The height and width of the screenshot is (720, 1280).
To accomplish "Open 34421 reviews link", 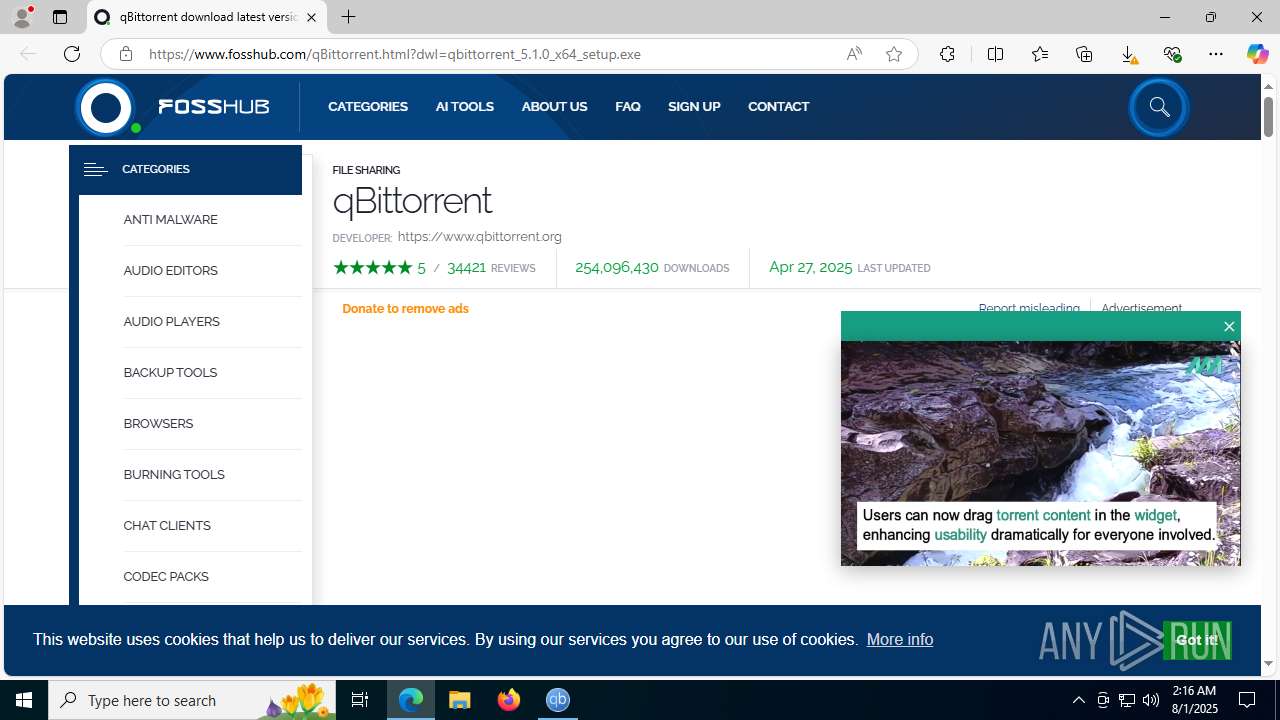I will coord(491,268).
